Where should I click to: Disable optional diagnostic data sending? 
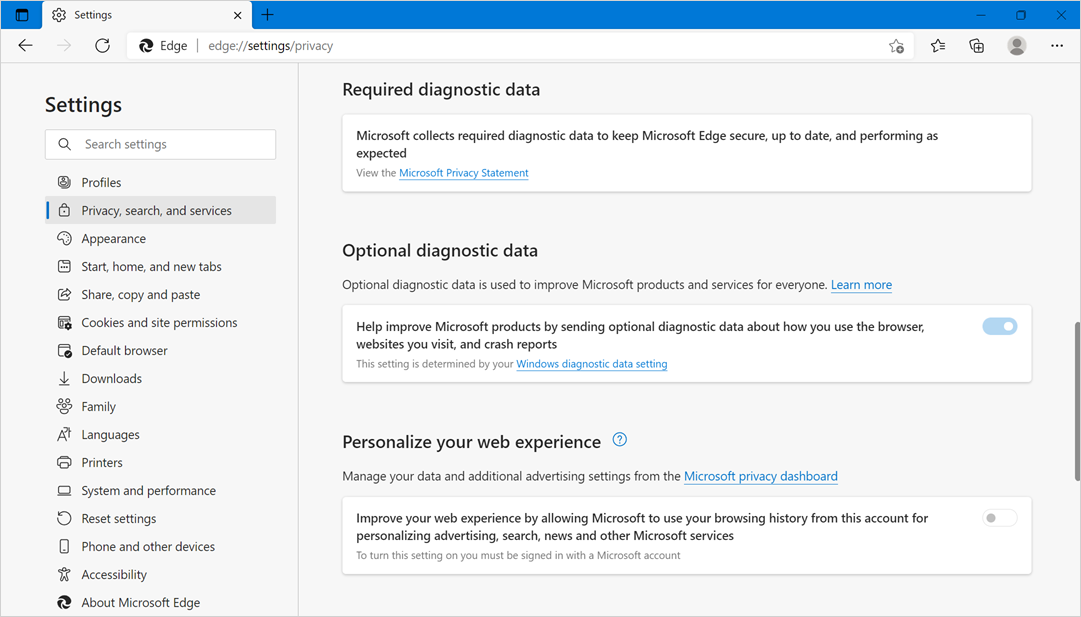(999, 326)
